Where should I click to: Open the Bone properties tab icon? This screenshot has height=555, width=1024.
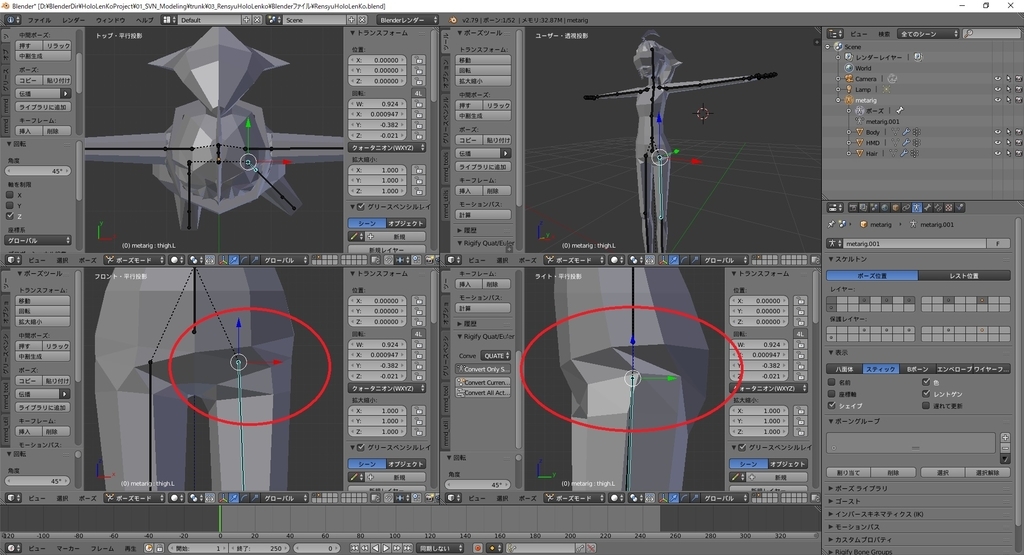[x=928, y=208]
